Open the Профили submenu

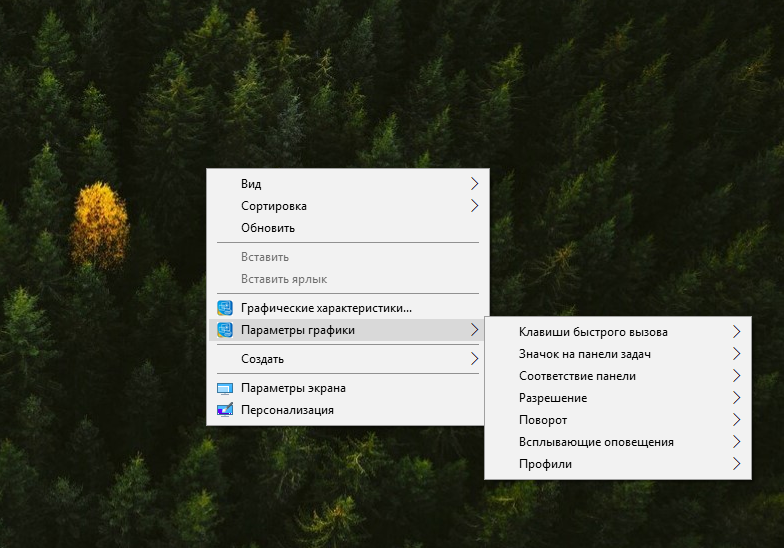tap(545, 464)
